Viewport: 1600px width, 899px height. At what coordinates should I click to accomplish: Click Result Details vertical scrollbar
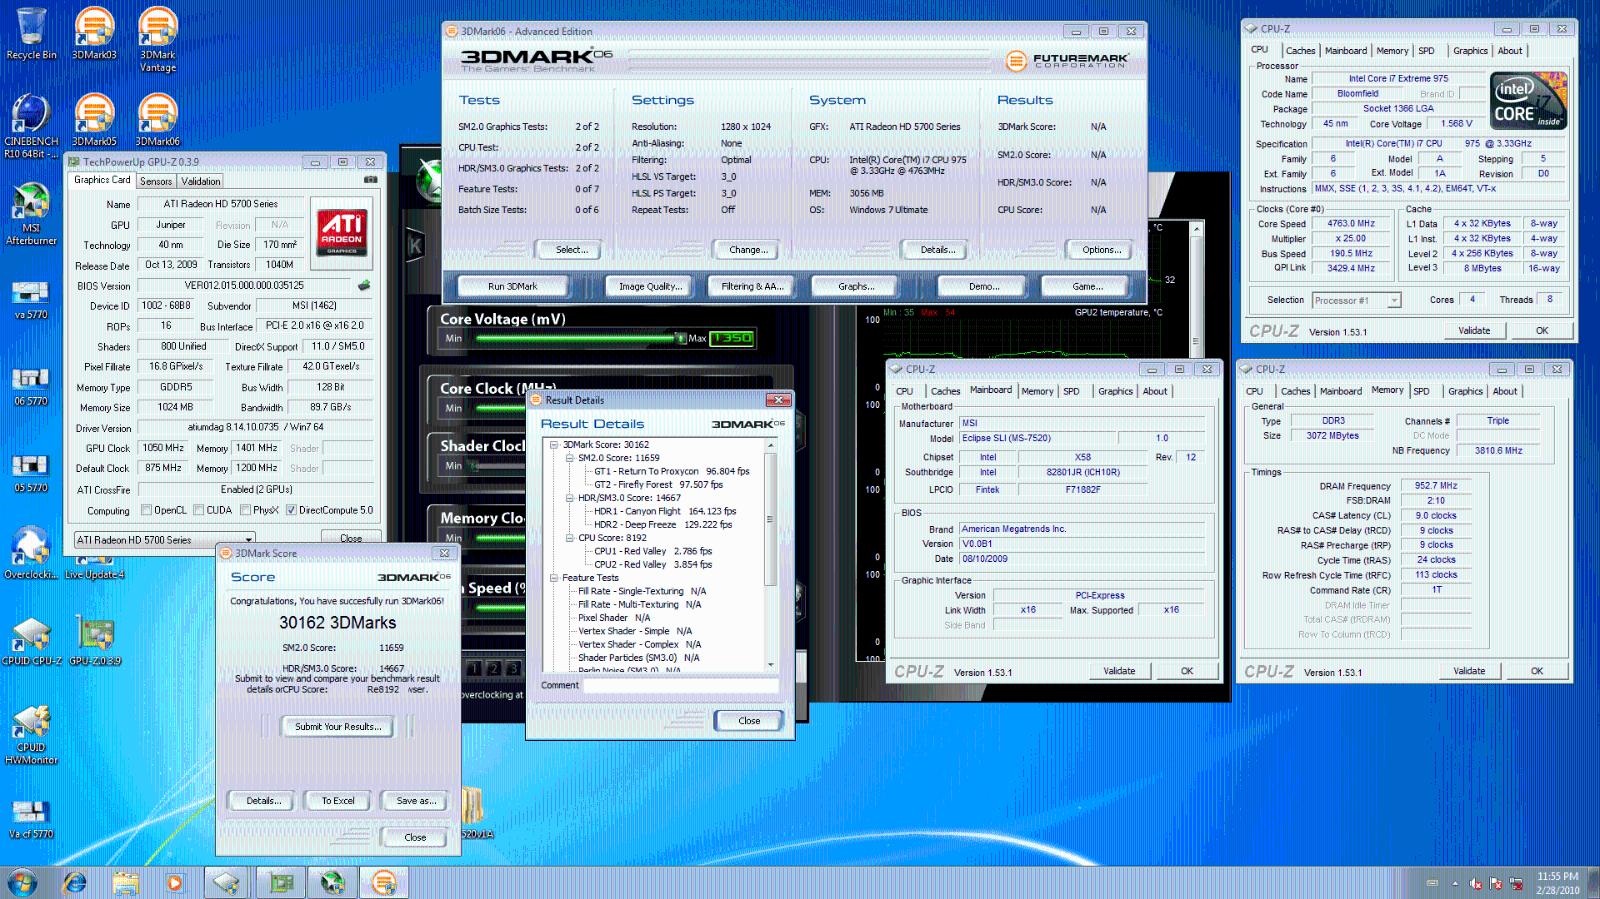point(770,555)
